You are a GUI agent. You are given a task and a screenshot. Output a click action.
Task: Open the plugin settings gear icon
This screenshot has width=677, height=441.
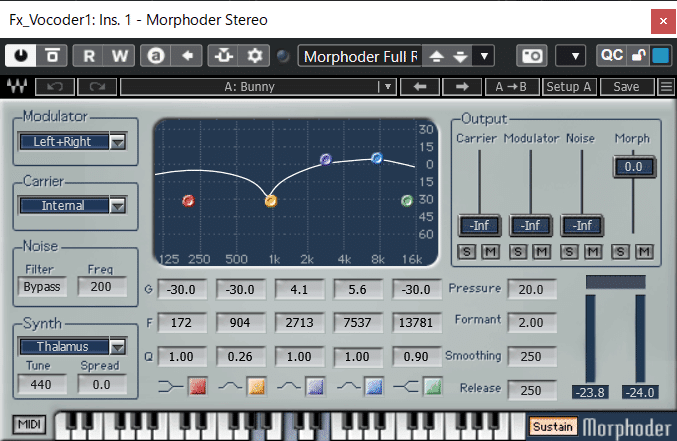click(255, 56)
